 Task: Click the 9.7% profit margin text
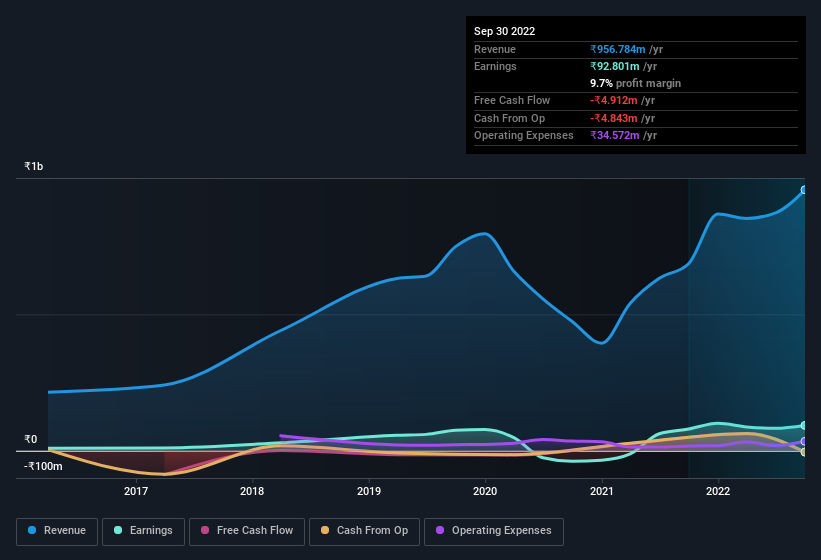(x=635, y=83)
